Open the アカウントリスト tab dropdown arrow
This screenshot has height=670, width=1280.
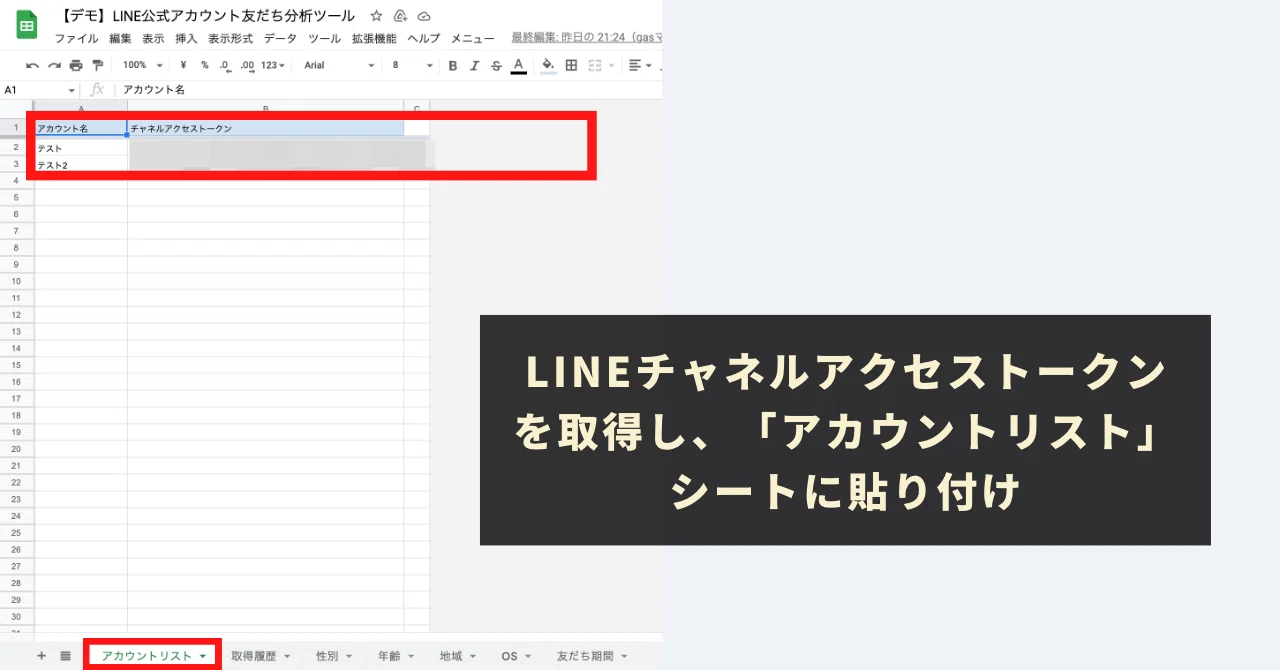[x=203, y=657]
